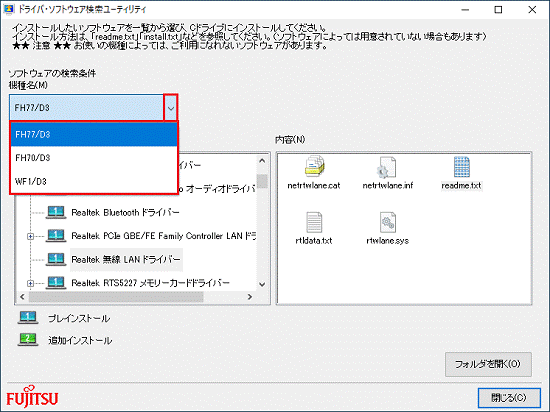Click the 追加インストール green legend icon
This screenshot has width=550, height=412.
(28, 340)
